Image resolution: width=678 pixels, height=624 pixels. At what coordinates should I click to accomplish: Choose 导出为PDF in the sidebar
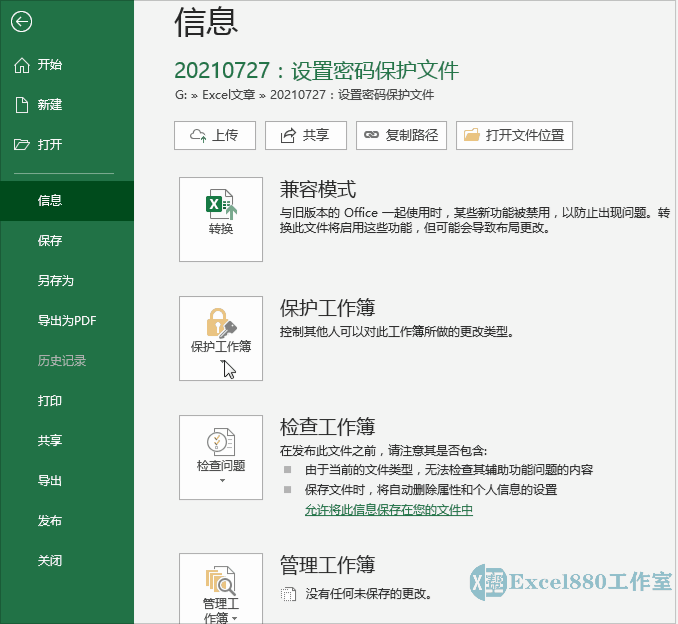click(67, 320)
